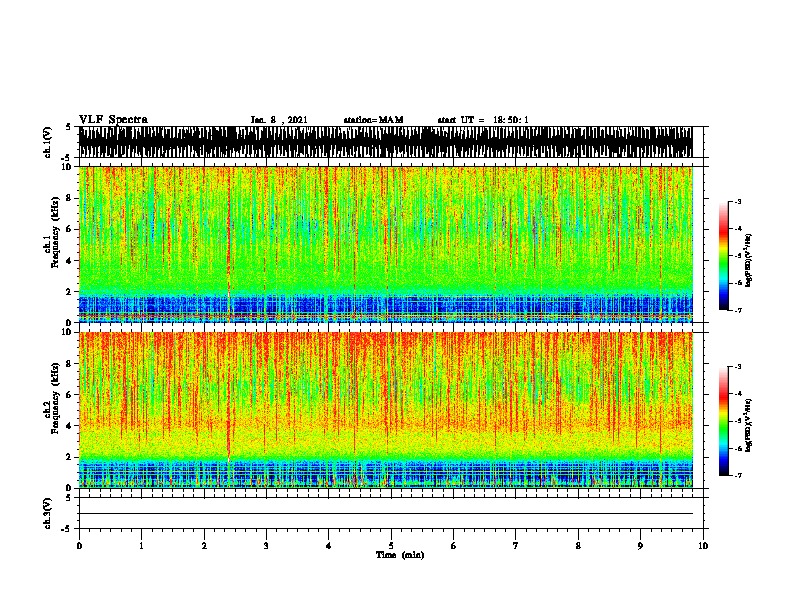Click the flat line in the ch.3 panel

coord(386,514)
